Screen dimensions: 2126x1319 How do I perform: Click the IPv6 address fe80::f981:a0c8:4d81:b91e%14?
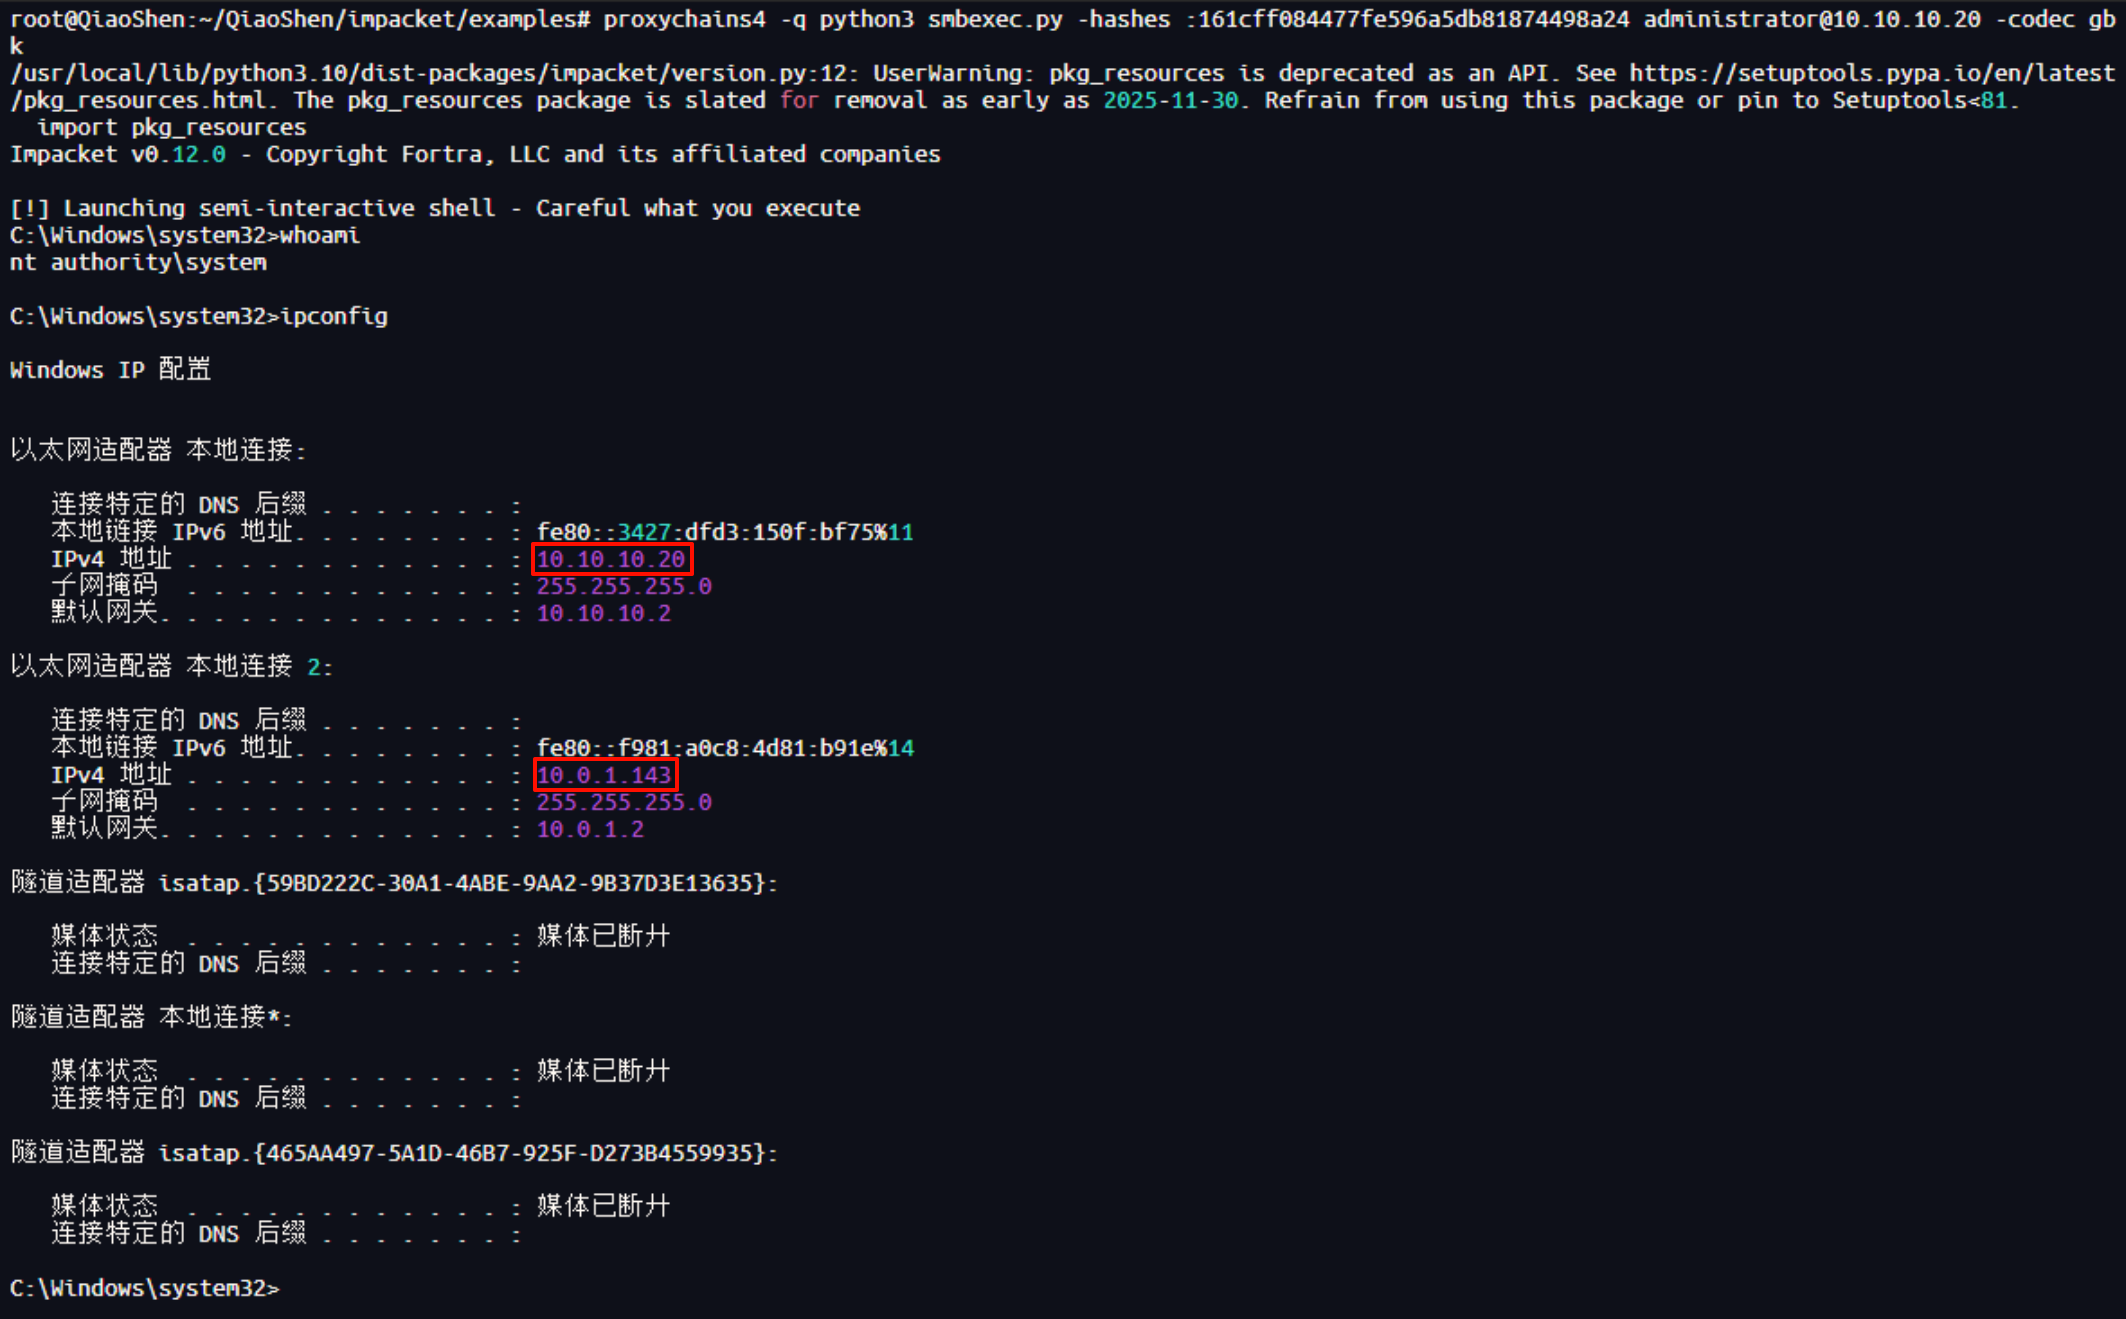coord(724,748)
